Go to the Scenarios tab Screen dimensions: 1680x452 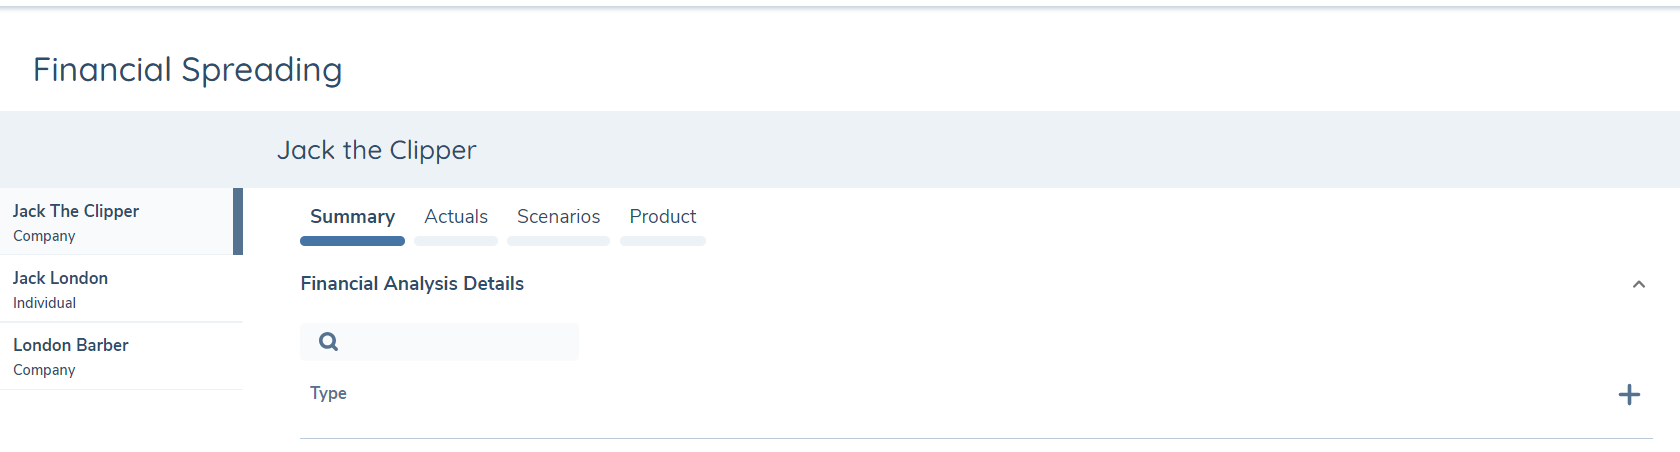558,217
